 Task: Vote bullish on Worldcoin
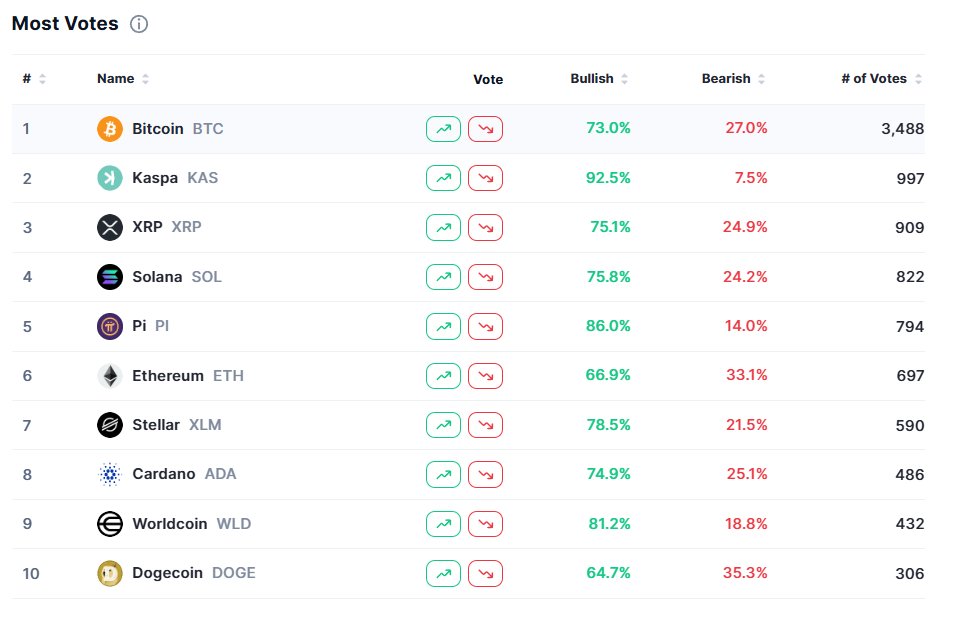click(x=443, y=524)
